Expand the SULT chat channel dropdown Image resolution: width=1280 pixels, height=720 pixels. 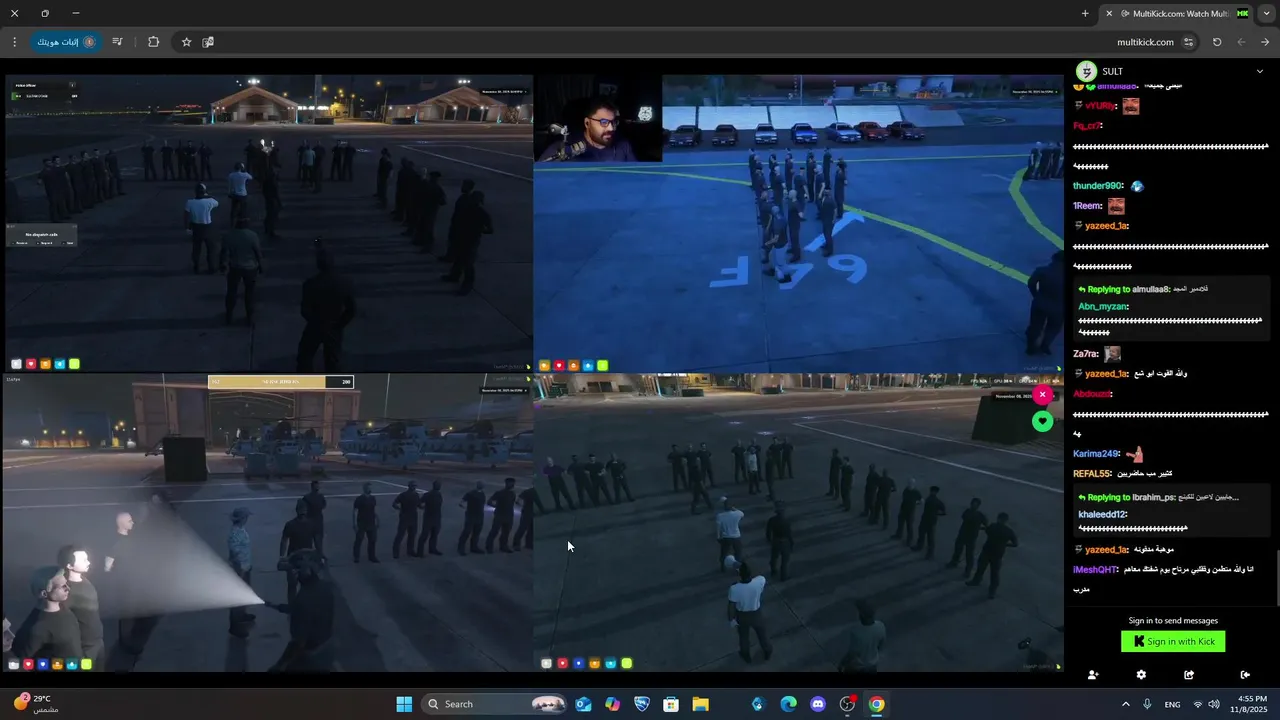[x=1259, y=71]
